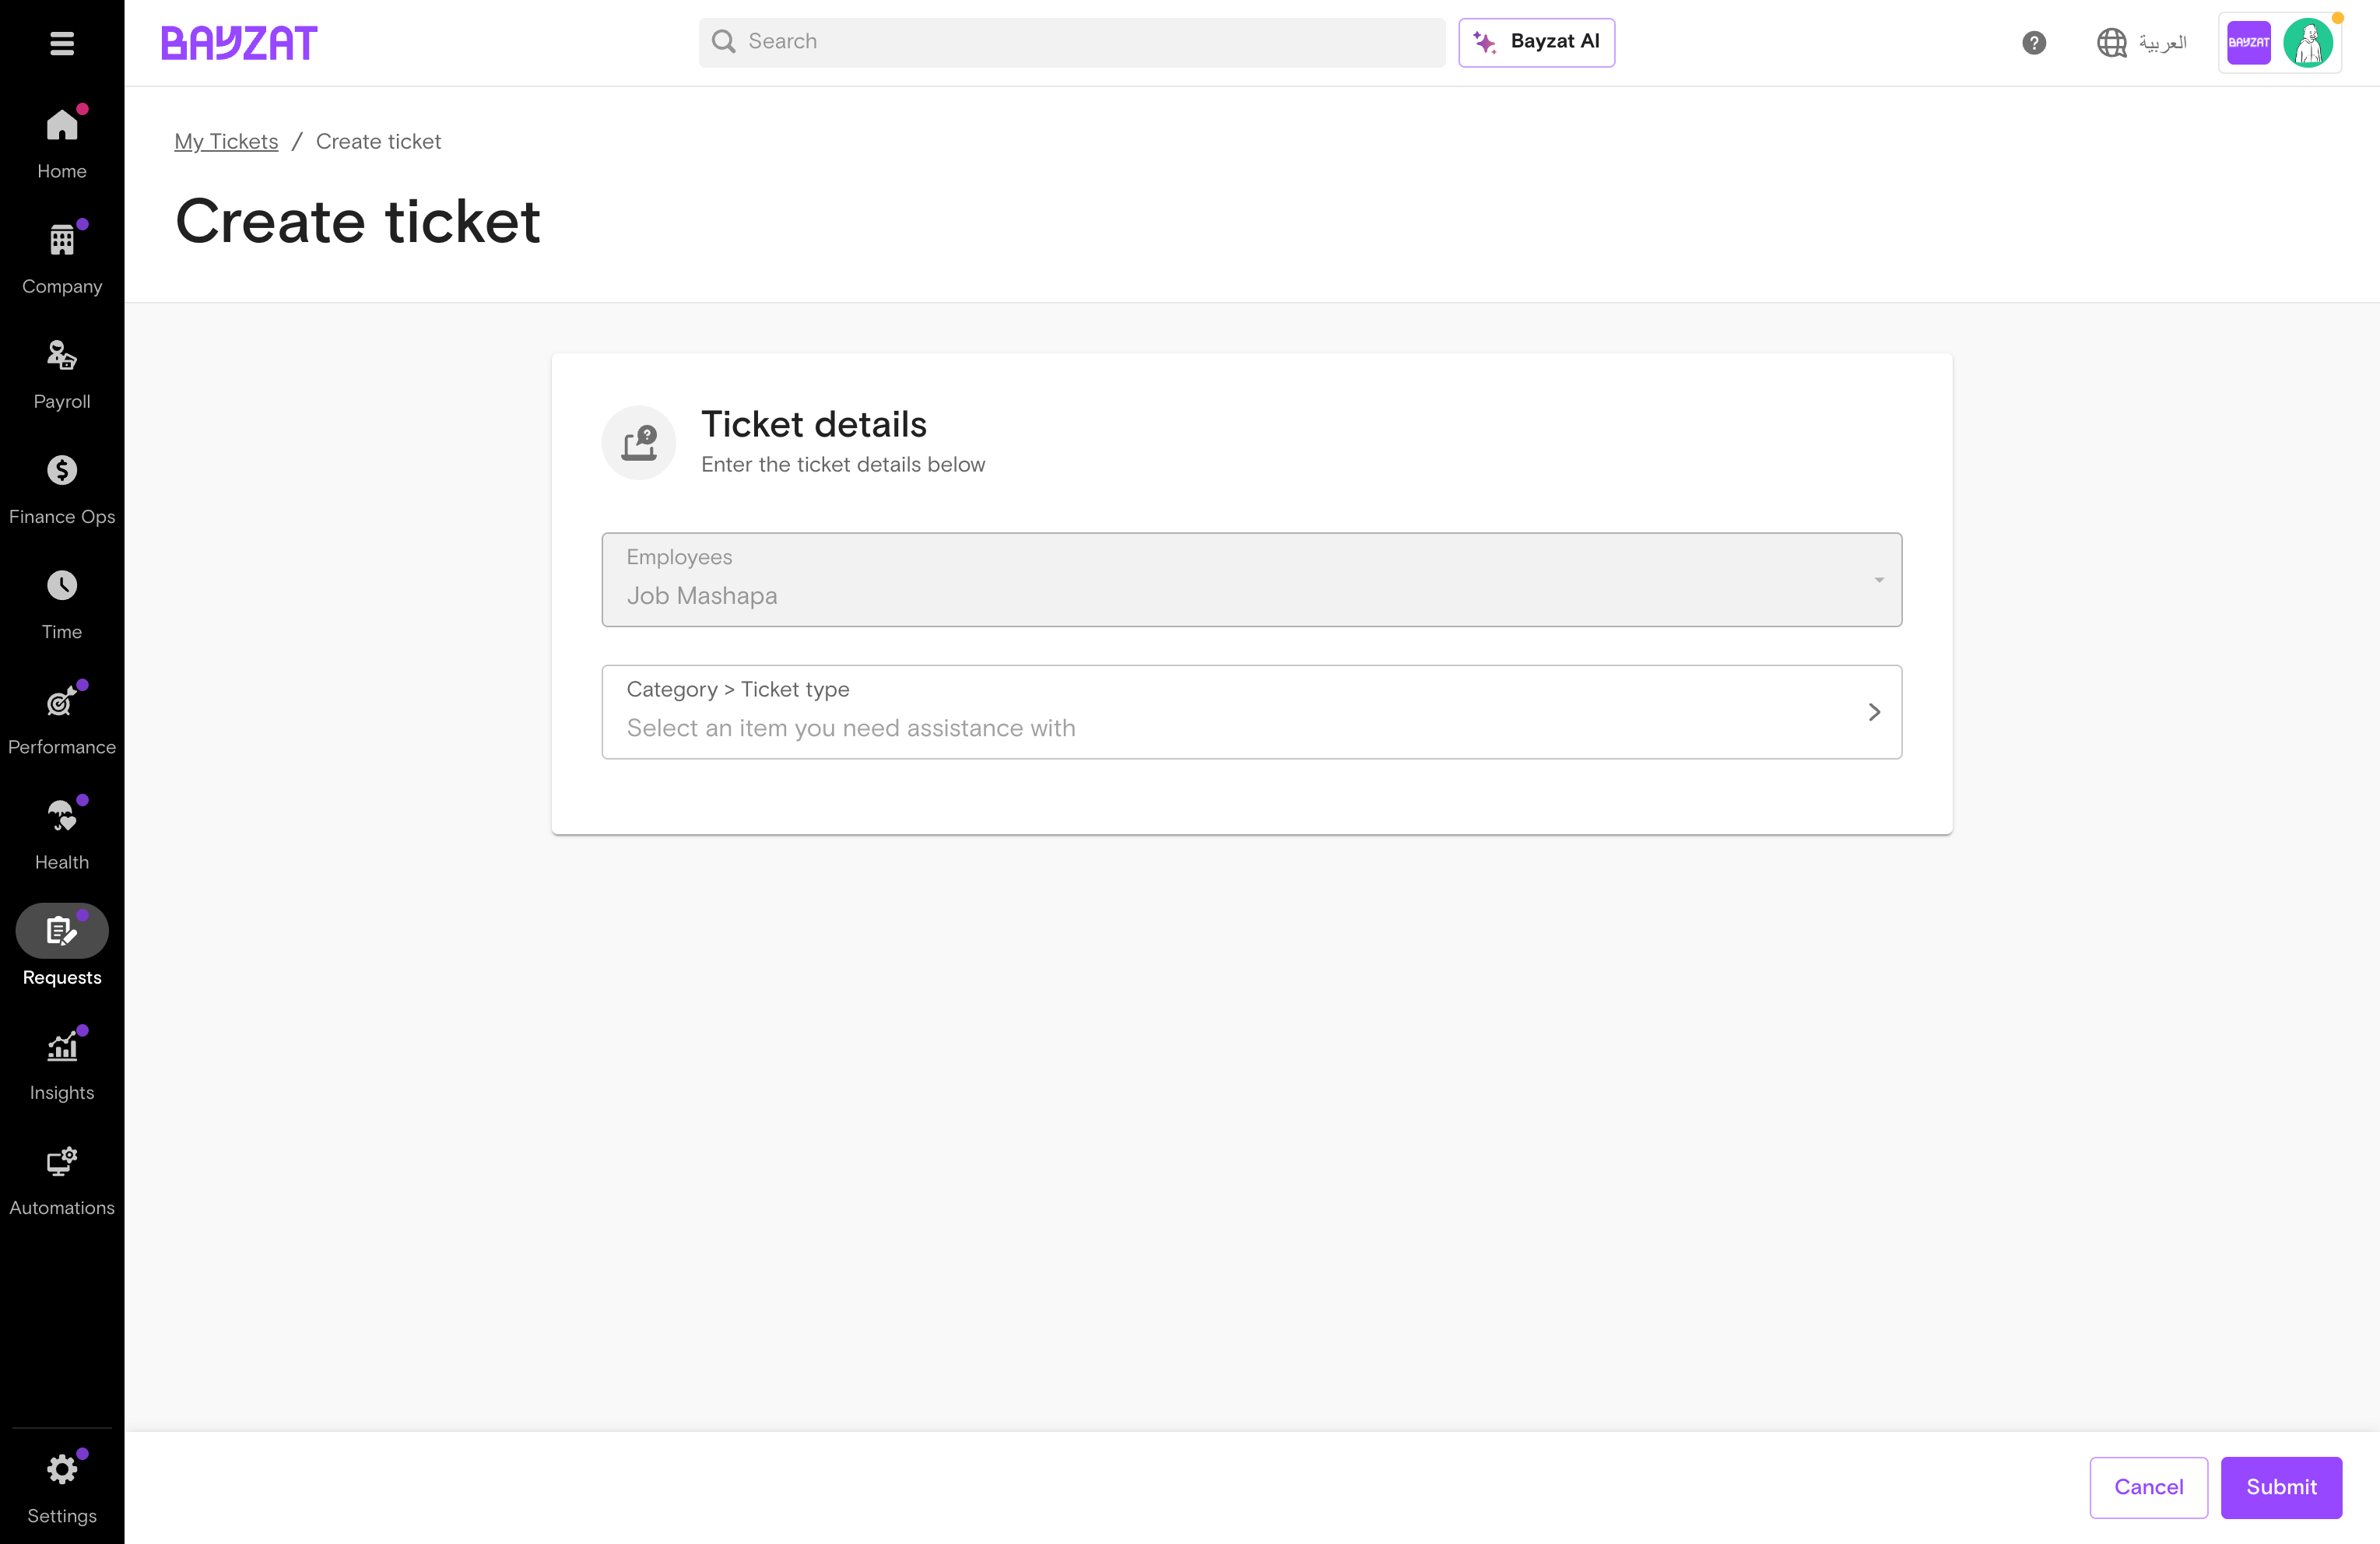2380x1544 pixels.
Task: Switch language to Arabic
Action: pos(2141,43)
